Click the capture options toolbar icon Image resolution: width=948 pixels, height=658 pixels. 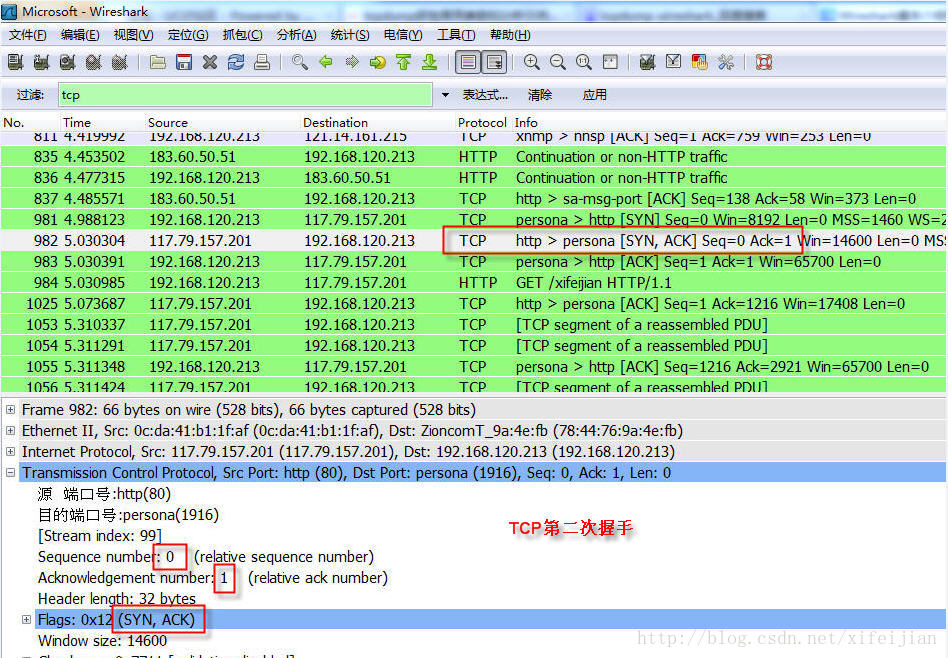pos(41,62)
